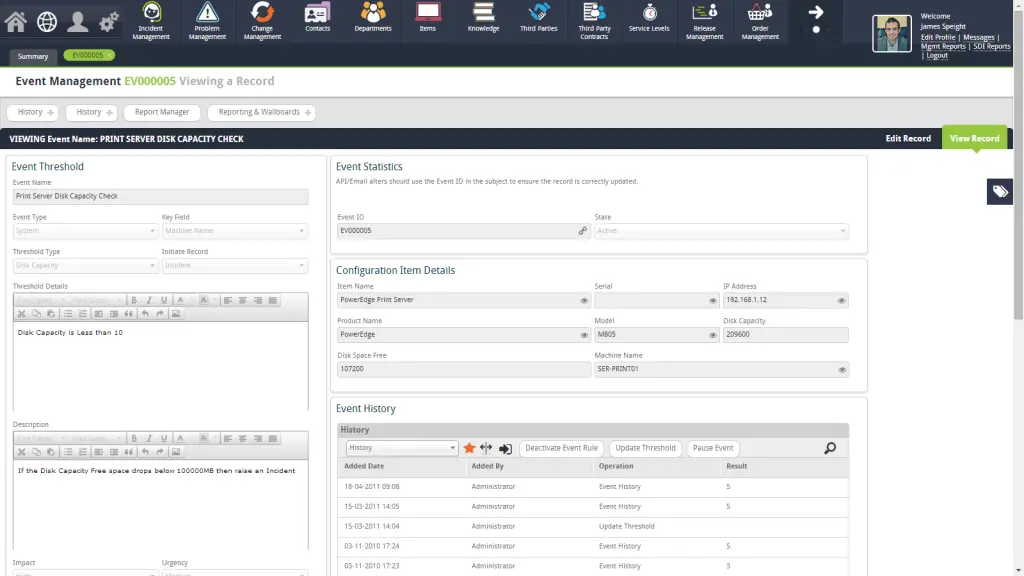Screen dimensions: 1024x576
Task: Open the Service Levels module
Action: point(649,18)
